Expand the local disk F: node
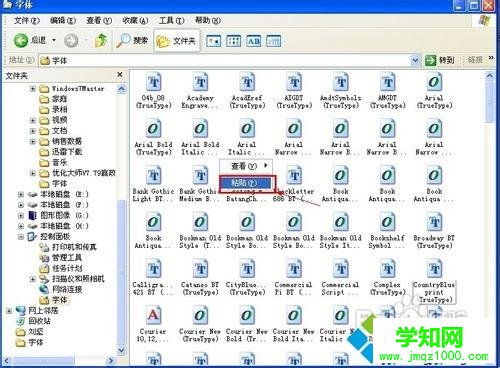The height and width of the screenshot is (368, 500). click(21, 205)
